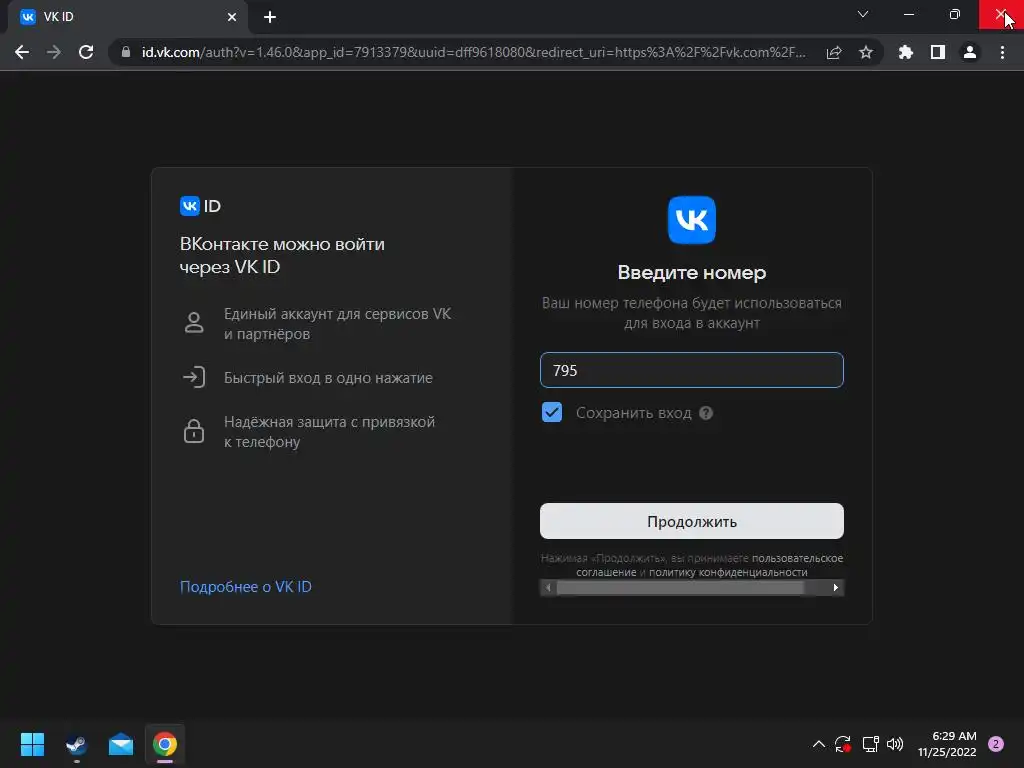Click the address bar URL

click(473, 52)
